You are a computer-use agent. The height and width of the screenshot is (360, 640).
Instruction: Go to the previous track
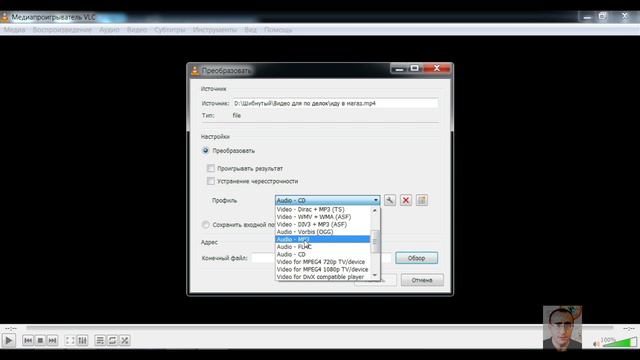28,340
